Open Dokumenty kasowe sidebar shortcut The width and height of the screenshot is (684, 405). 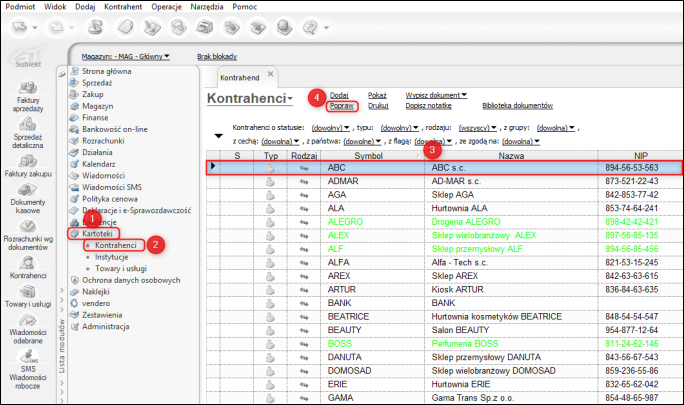27,199
